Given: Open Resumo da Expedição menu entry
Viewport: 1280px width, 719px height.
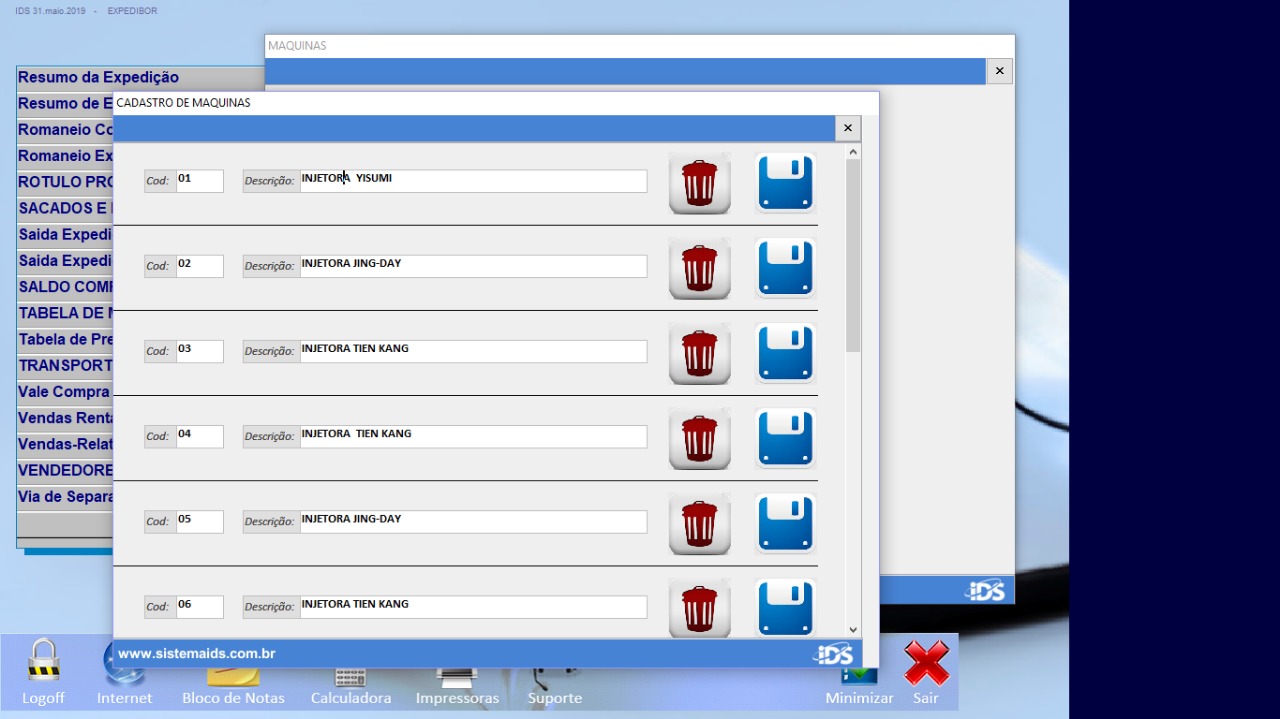Looking at the screenshot, I should tap(140, 77).
